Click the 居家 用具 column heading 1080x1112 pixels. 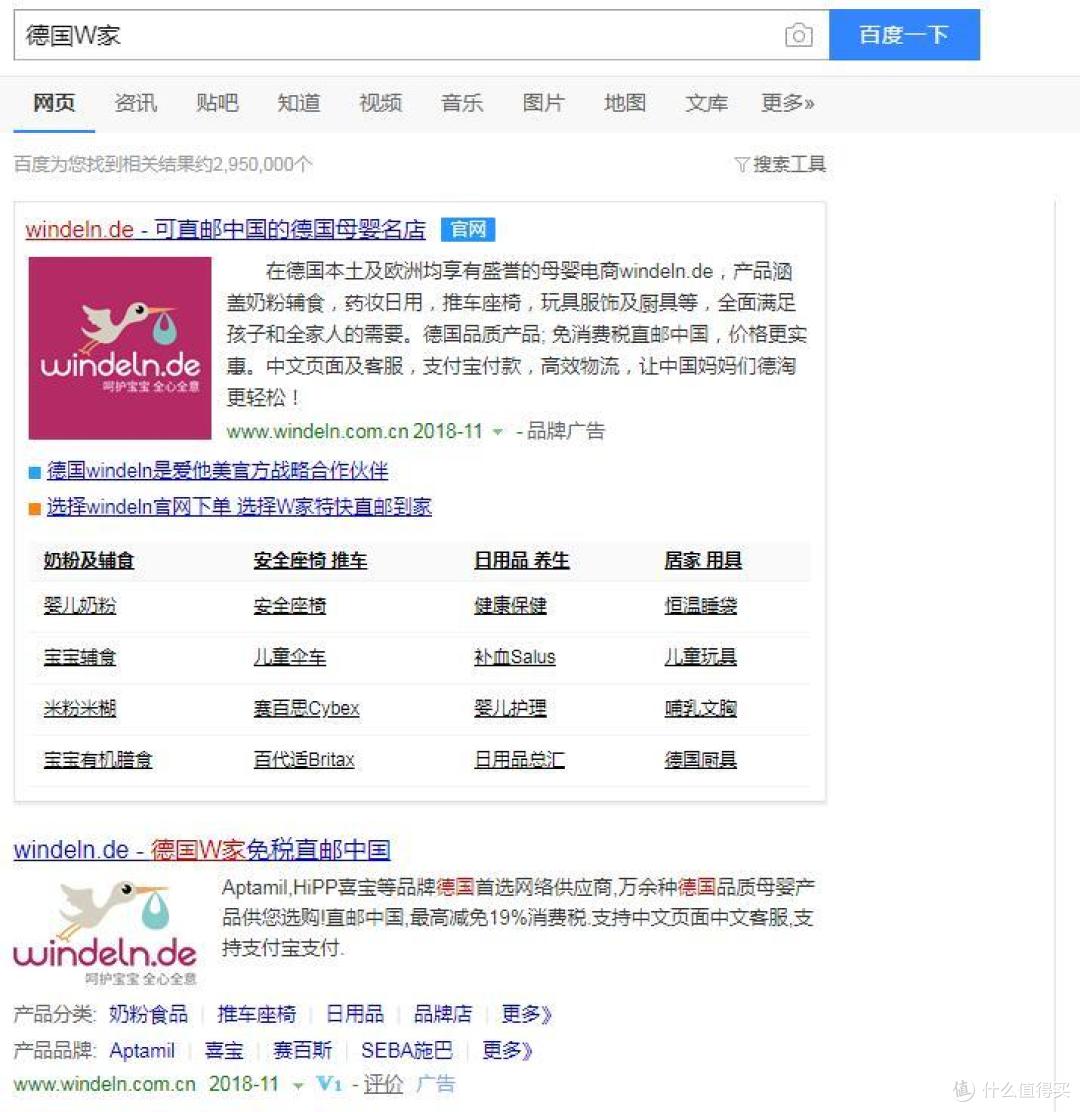click(x=703, y=560)
